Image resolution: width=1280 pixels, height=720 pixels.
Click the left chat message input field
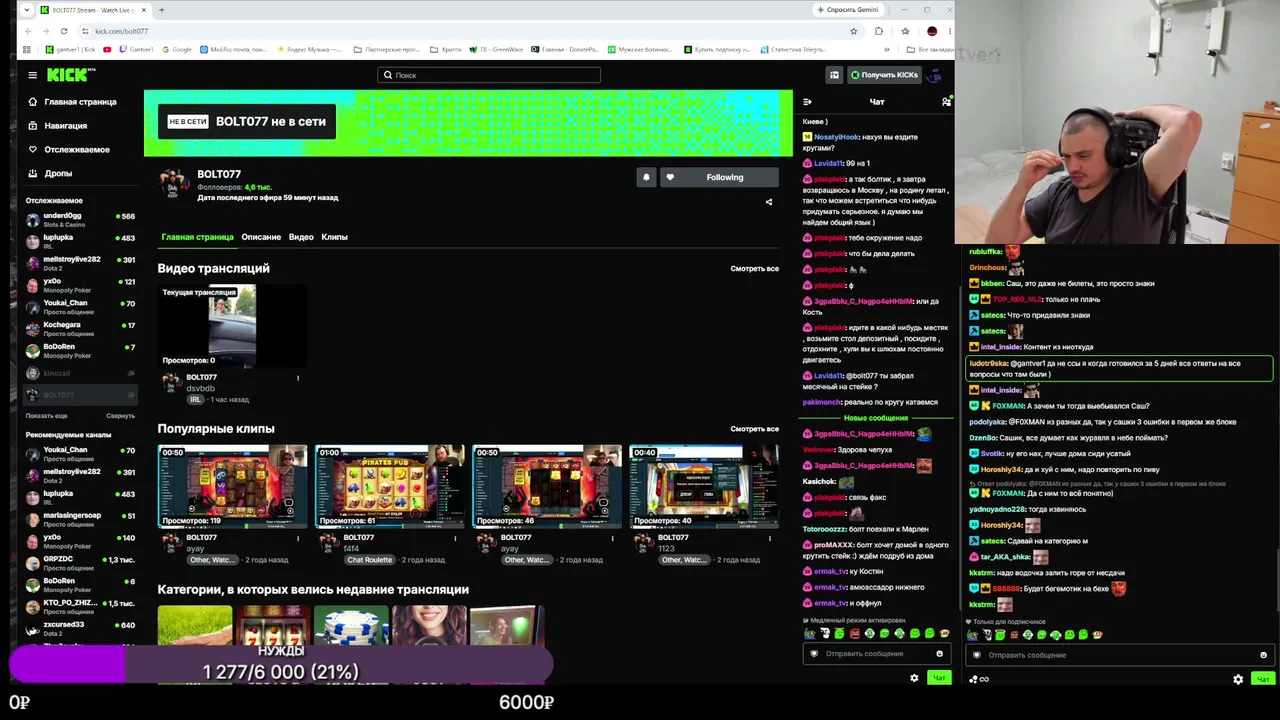point(876,654)
